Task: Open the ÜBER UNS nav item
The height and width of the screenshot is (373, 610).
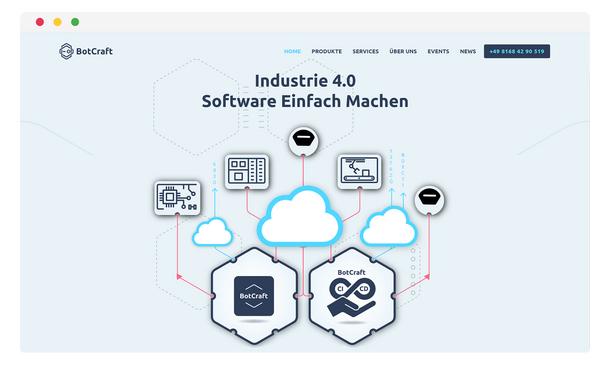Action: (x=403, y=51)
